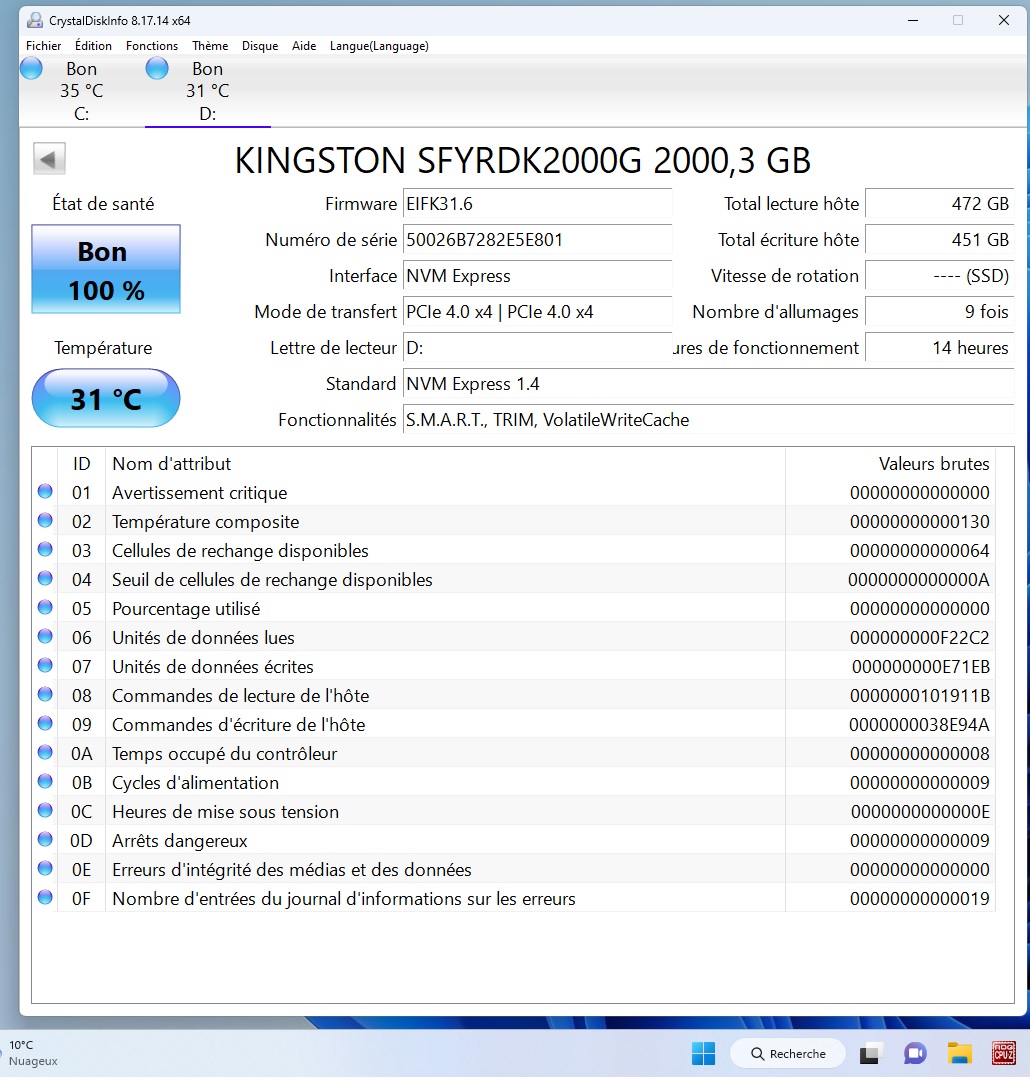This screenshot has width=1030, height=1080.
Task: Click the Interface field NVM Express
Action: 537,276
